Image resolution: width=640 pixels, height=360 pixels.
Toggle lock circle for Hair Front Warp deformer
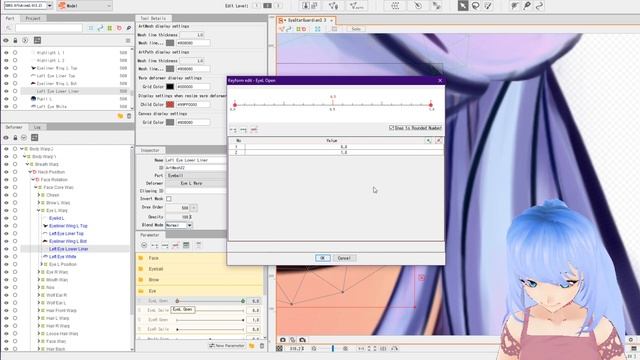click(15, 310)
